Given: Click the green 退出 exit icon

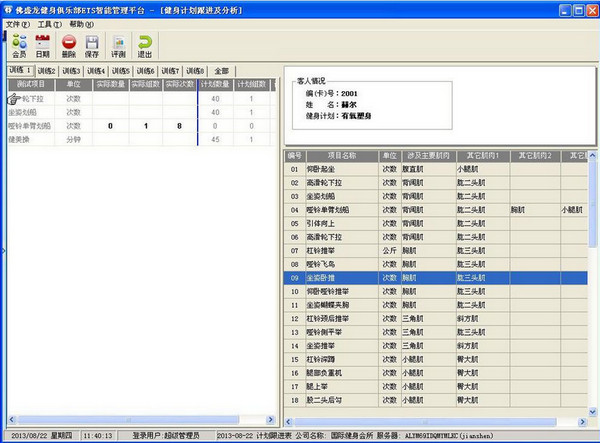Looking at the screenshot, I should point(145,42).
